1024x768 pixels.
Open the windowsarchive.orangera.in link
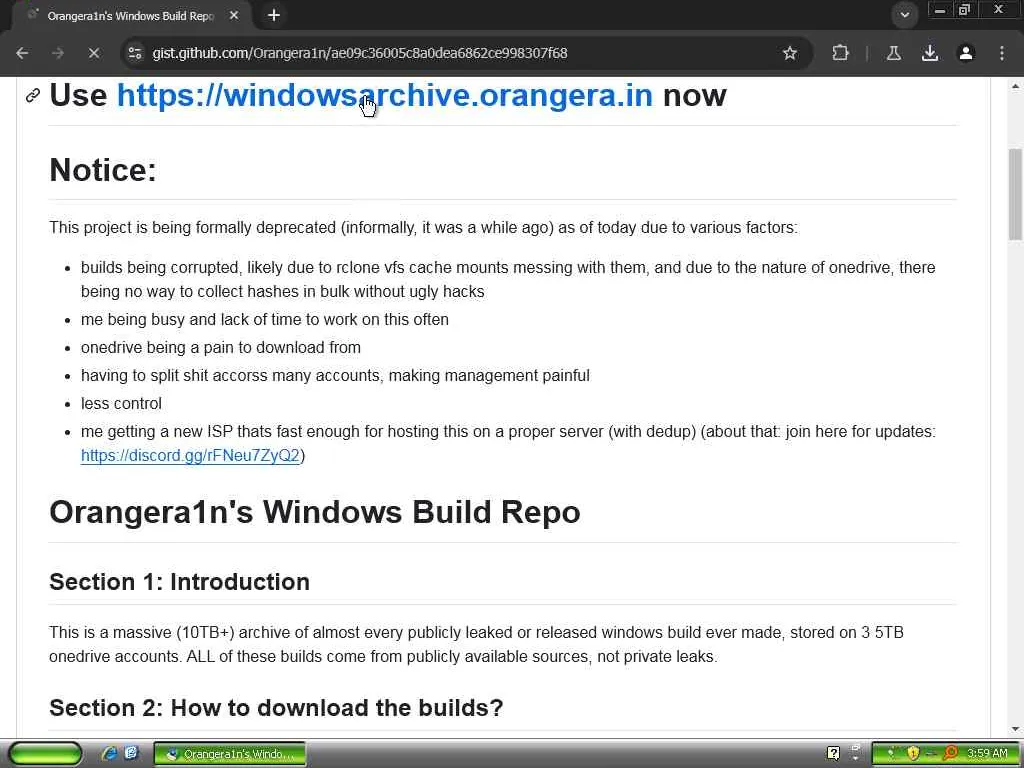pos(385,95)
